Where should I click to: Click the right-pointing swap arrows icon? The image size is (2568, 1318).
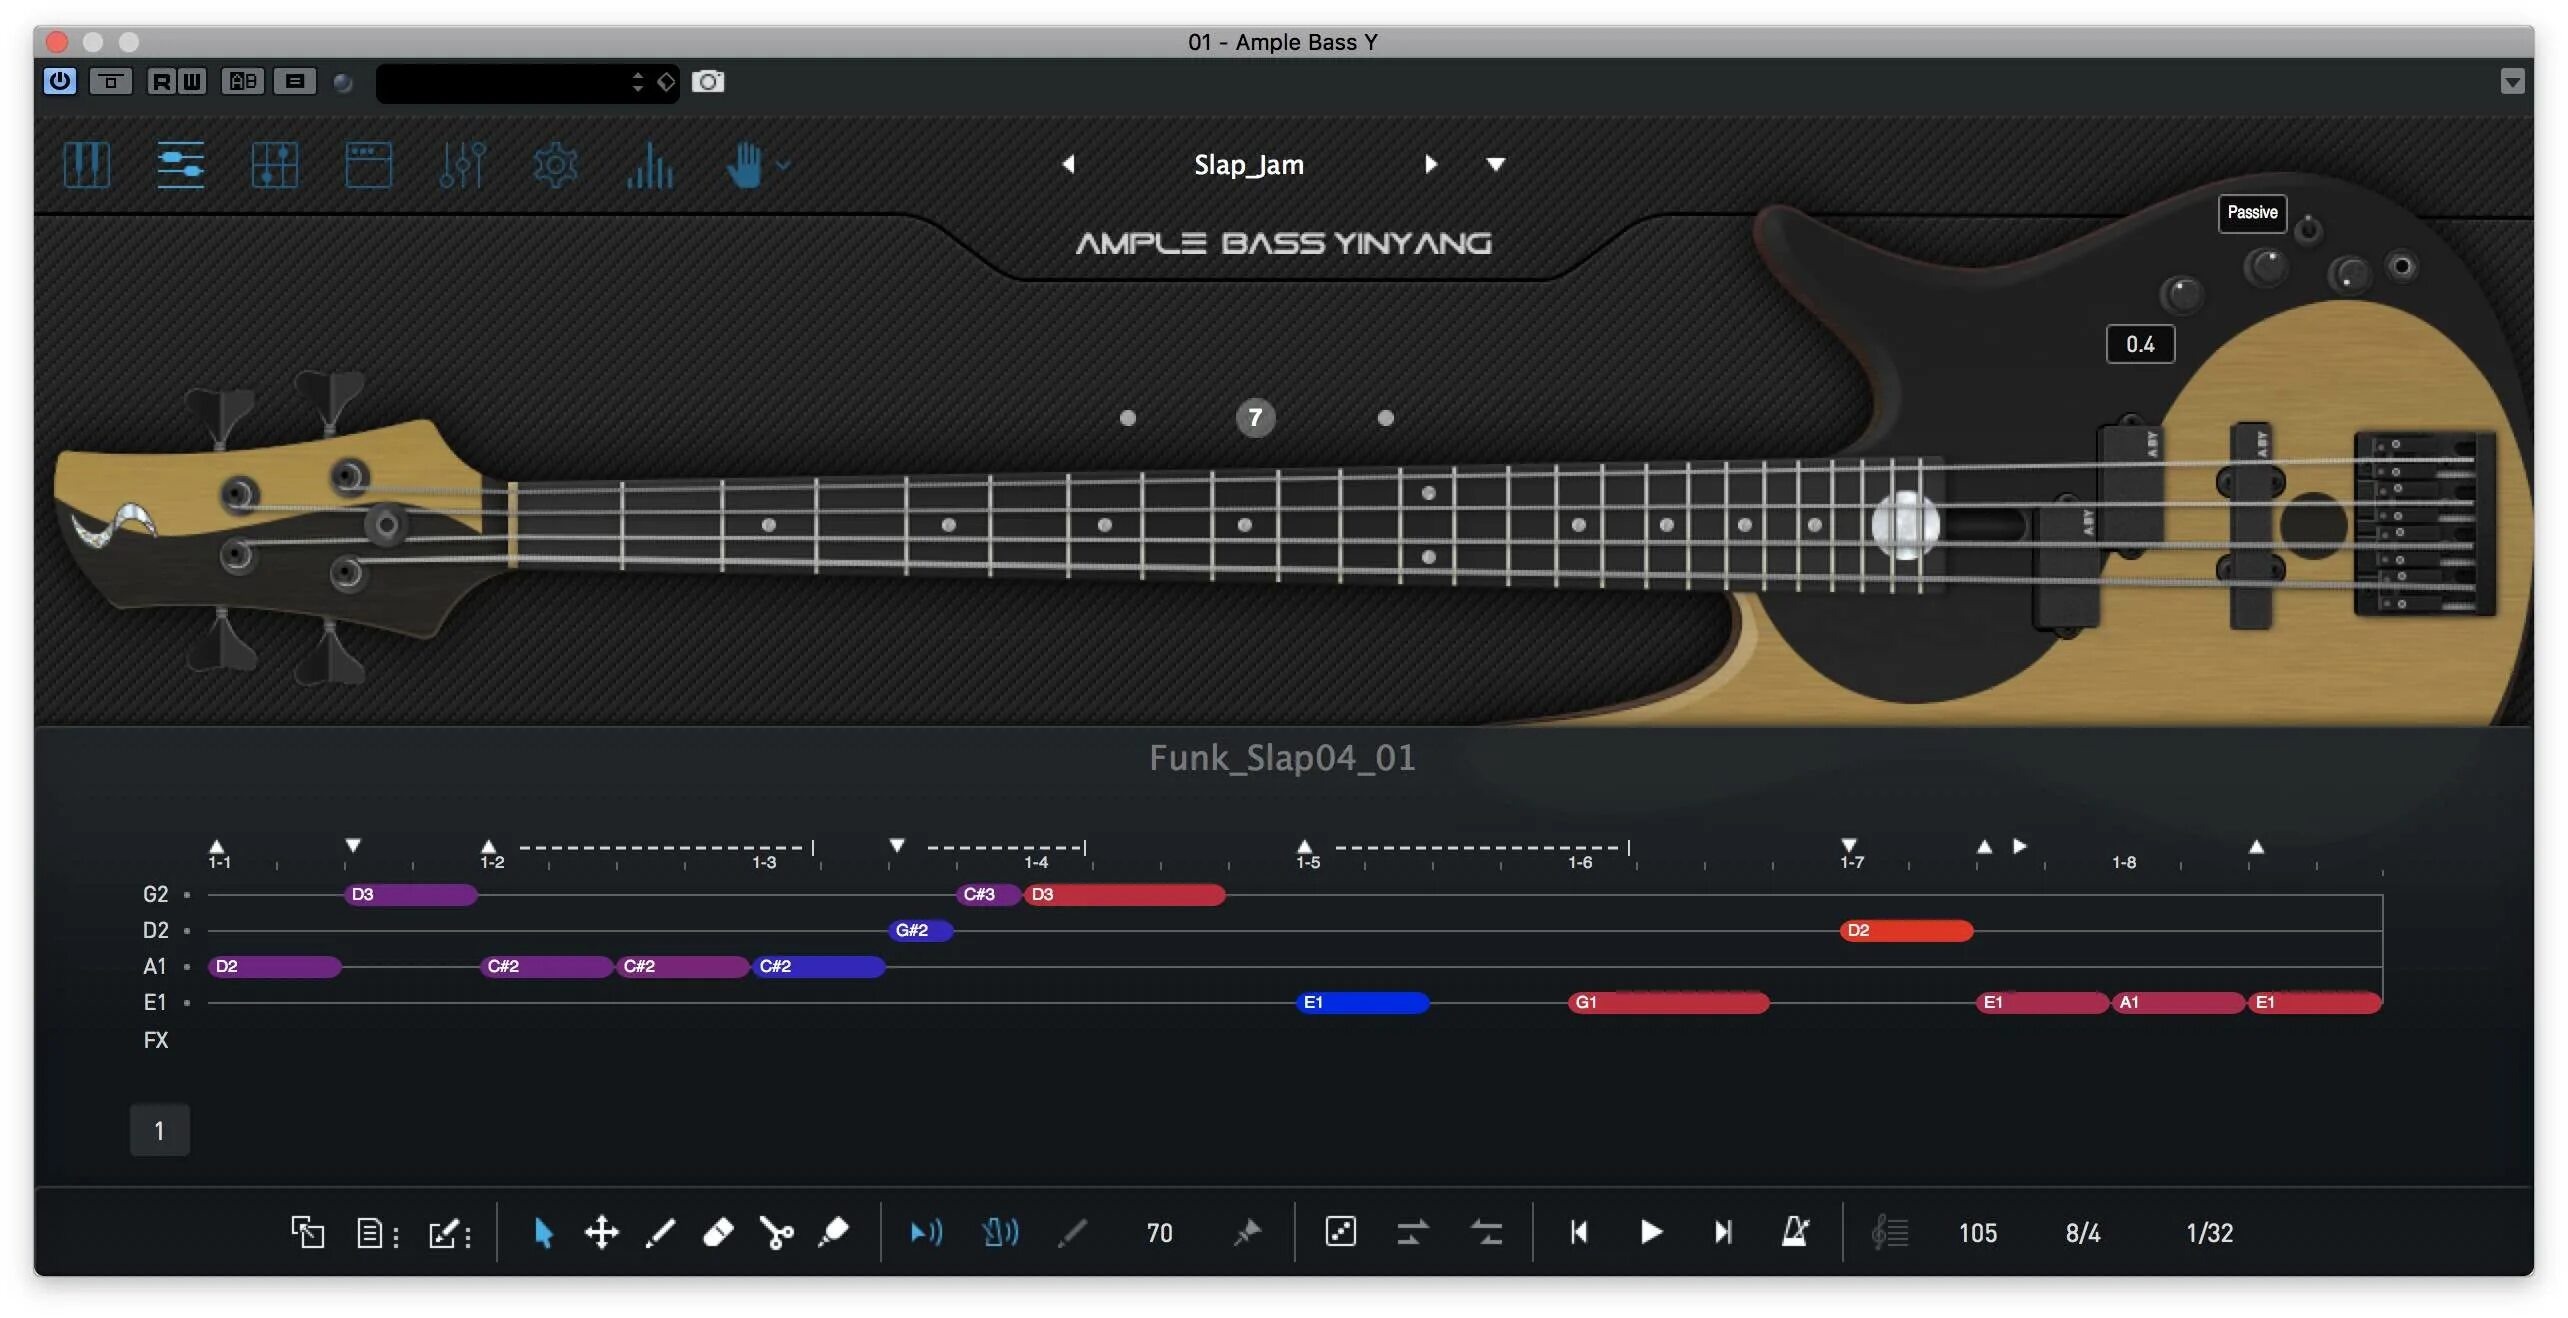click(1412, 1232)
